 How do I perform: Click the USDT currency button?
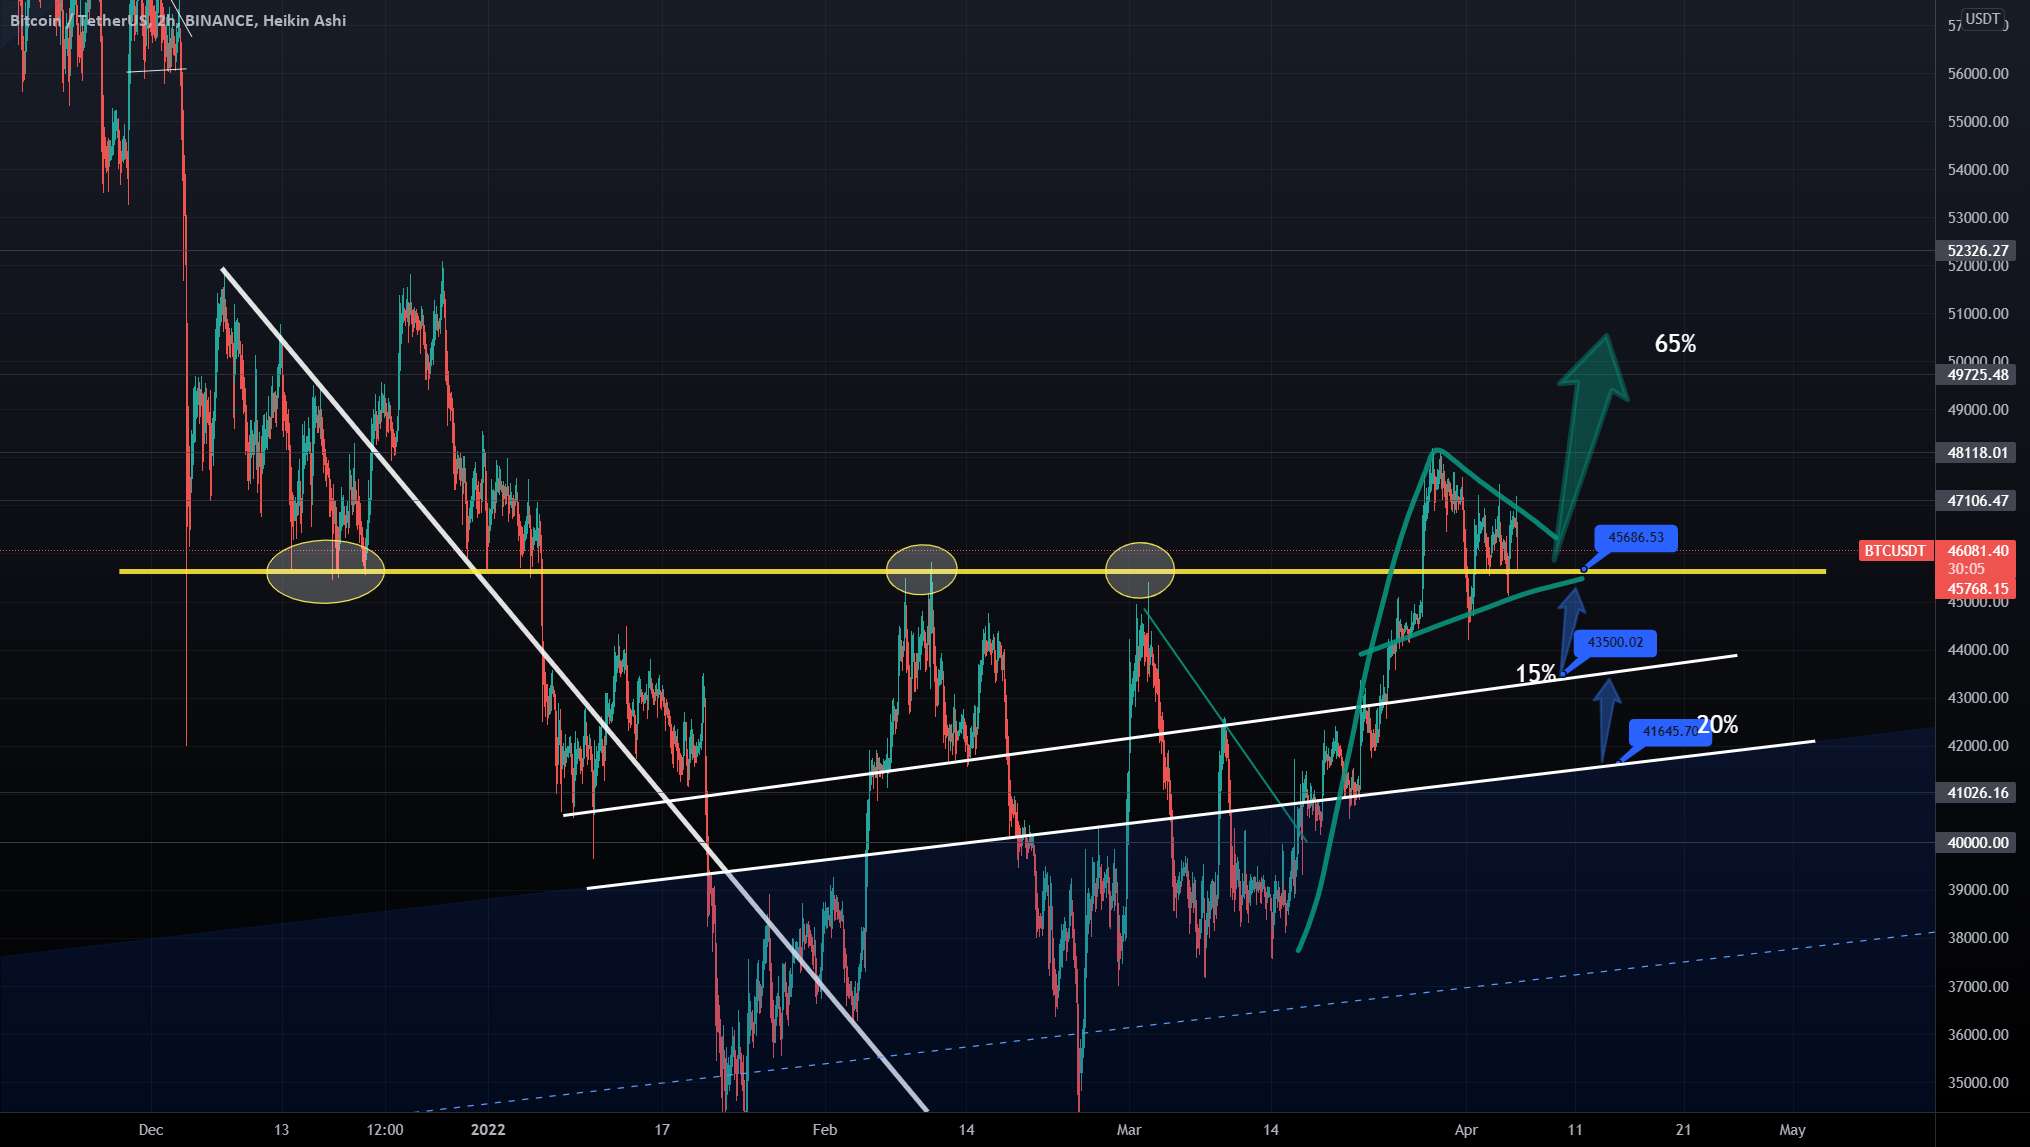click(x=1981, y=19)
